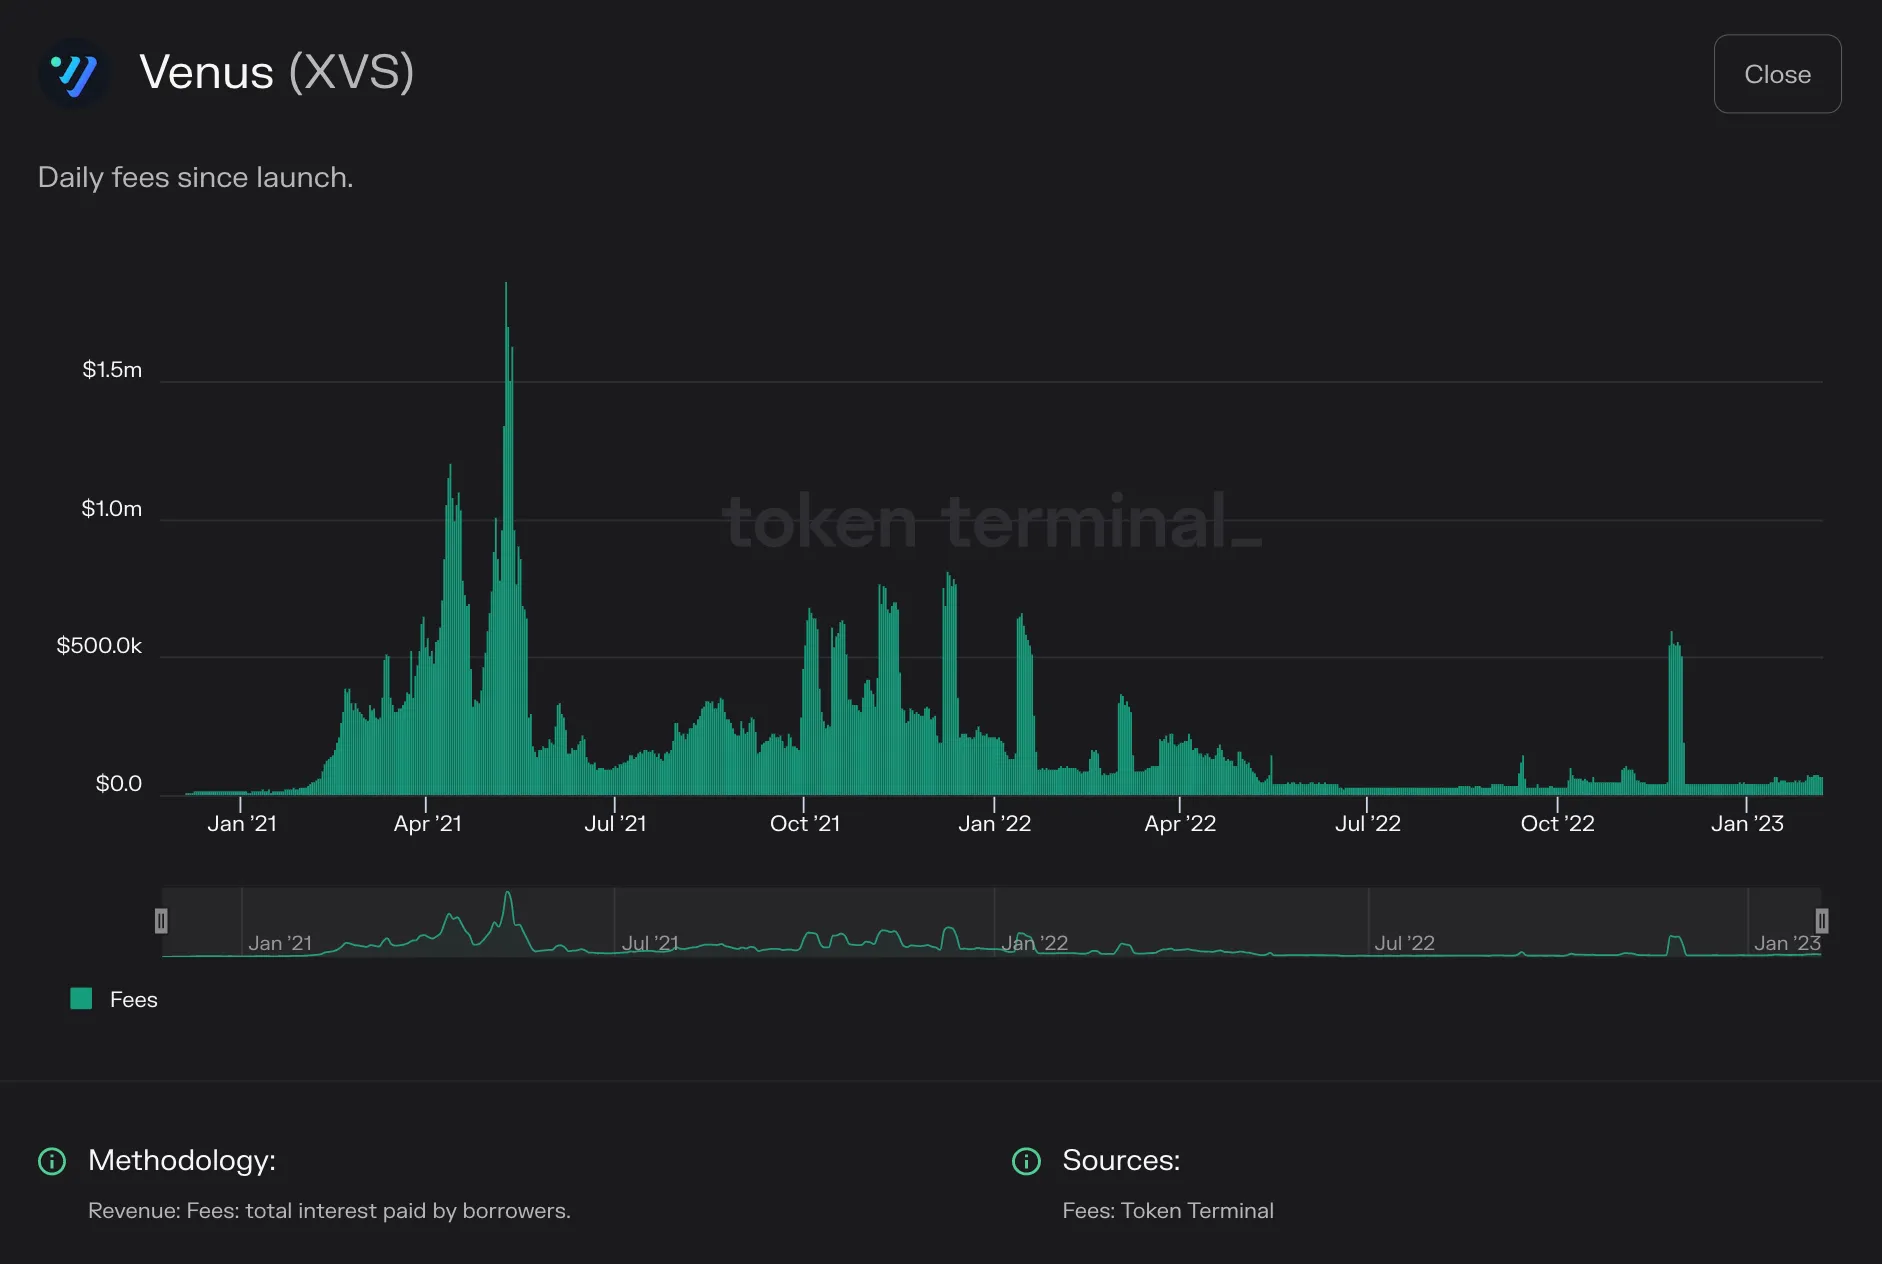Screen dimensions: 1882x1264
Task: Click the green Fees legend swatch
Action: coord(81,998)
